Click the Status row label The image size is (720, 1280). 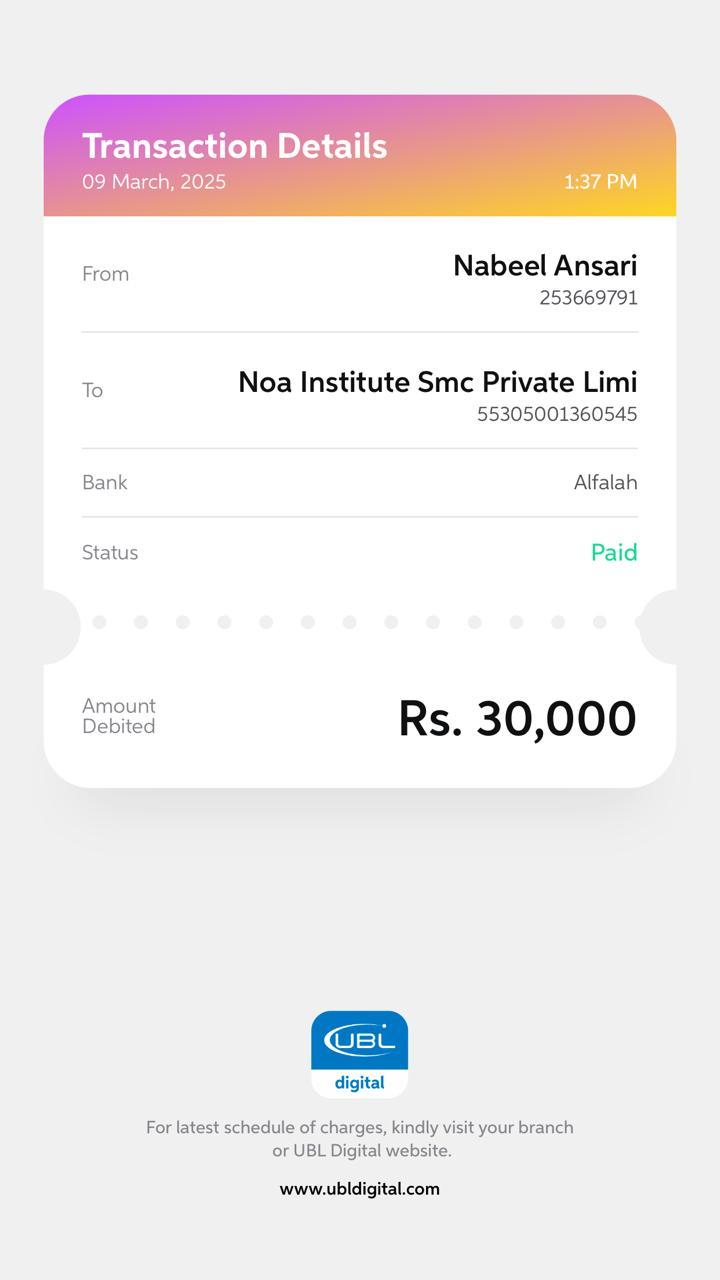pos(110,552)
